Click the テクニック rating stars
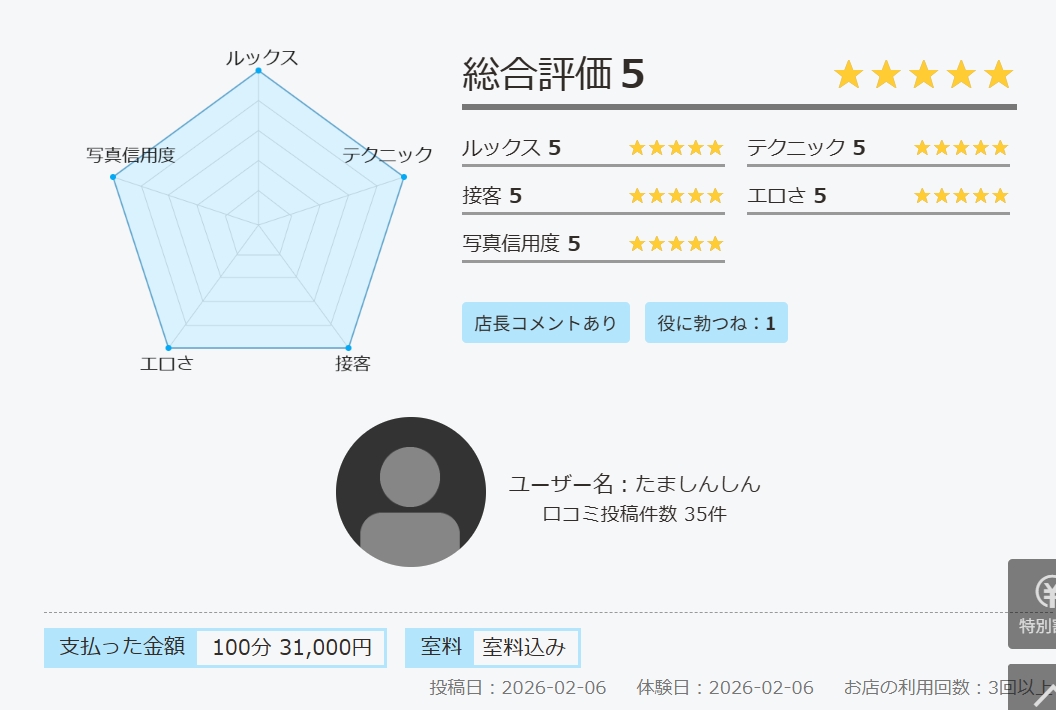The width and height of the screenshot is (1056, 710). [x=960, y=148]
